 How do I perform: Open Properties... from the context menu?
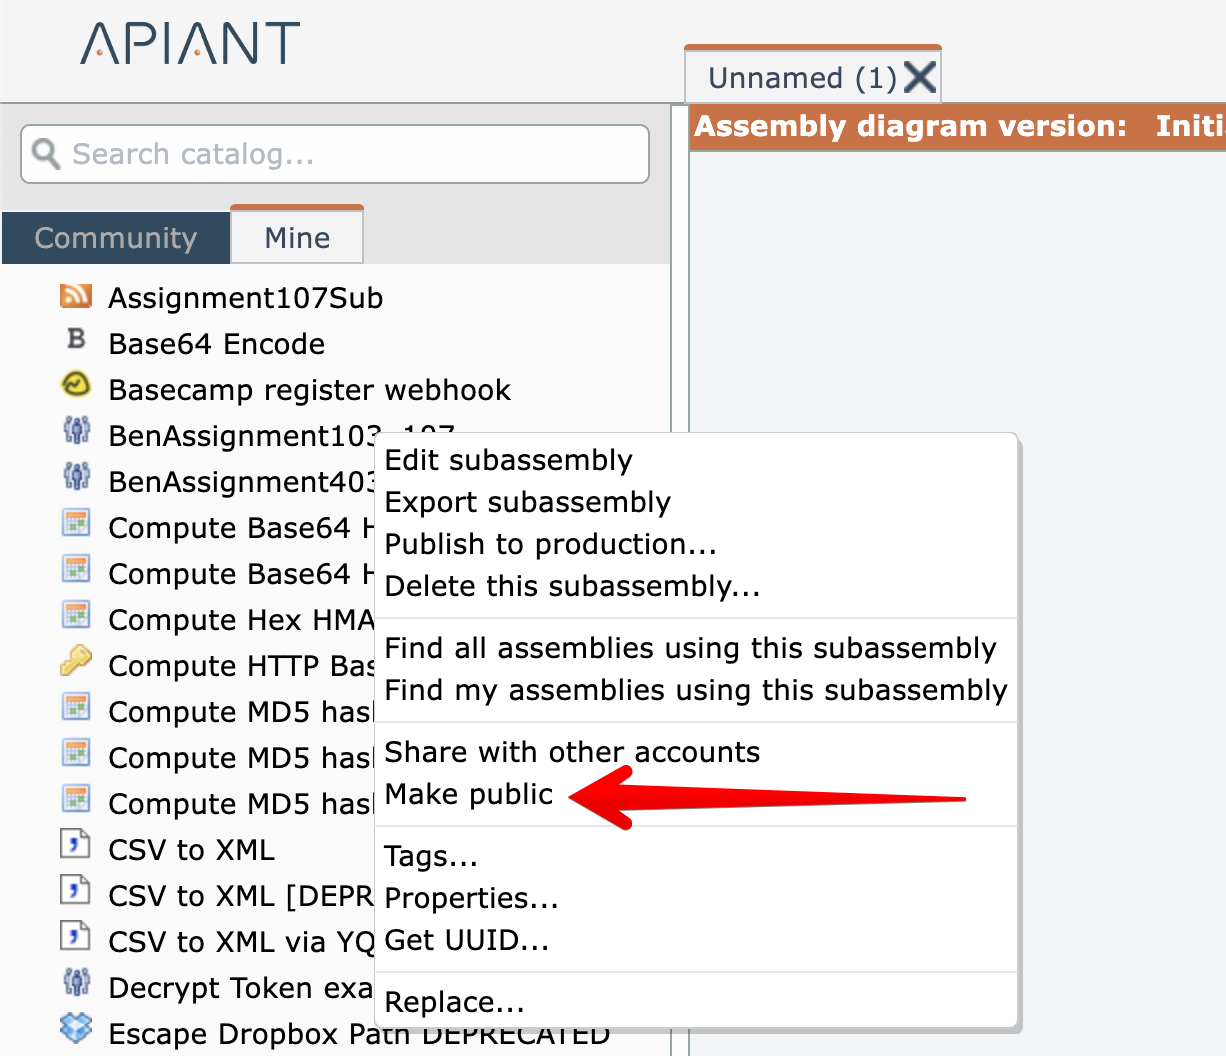coord(471,898)
